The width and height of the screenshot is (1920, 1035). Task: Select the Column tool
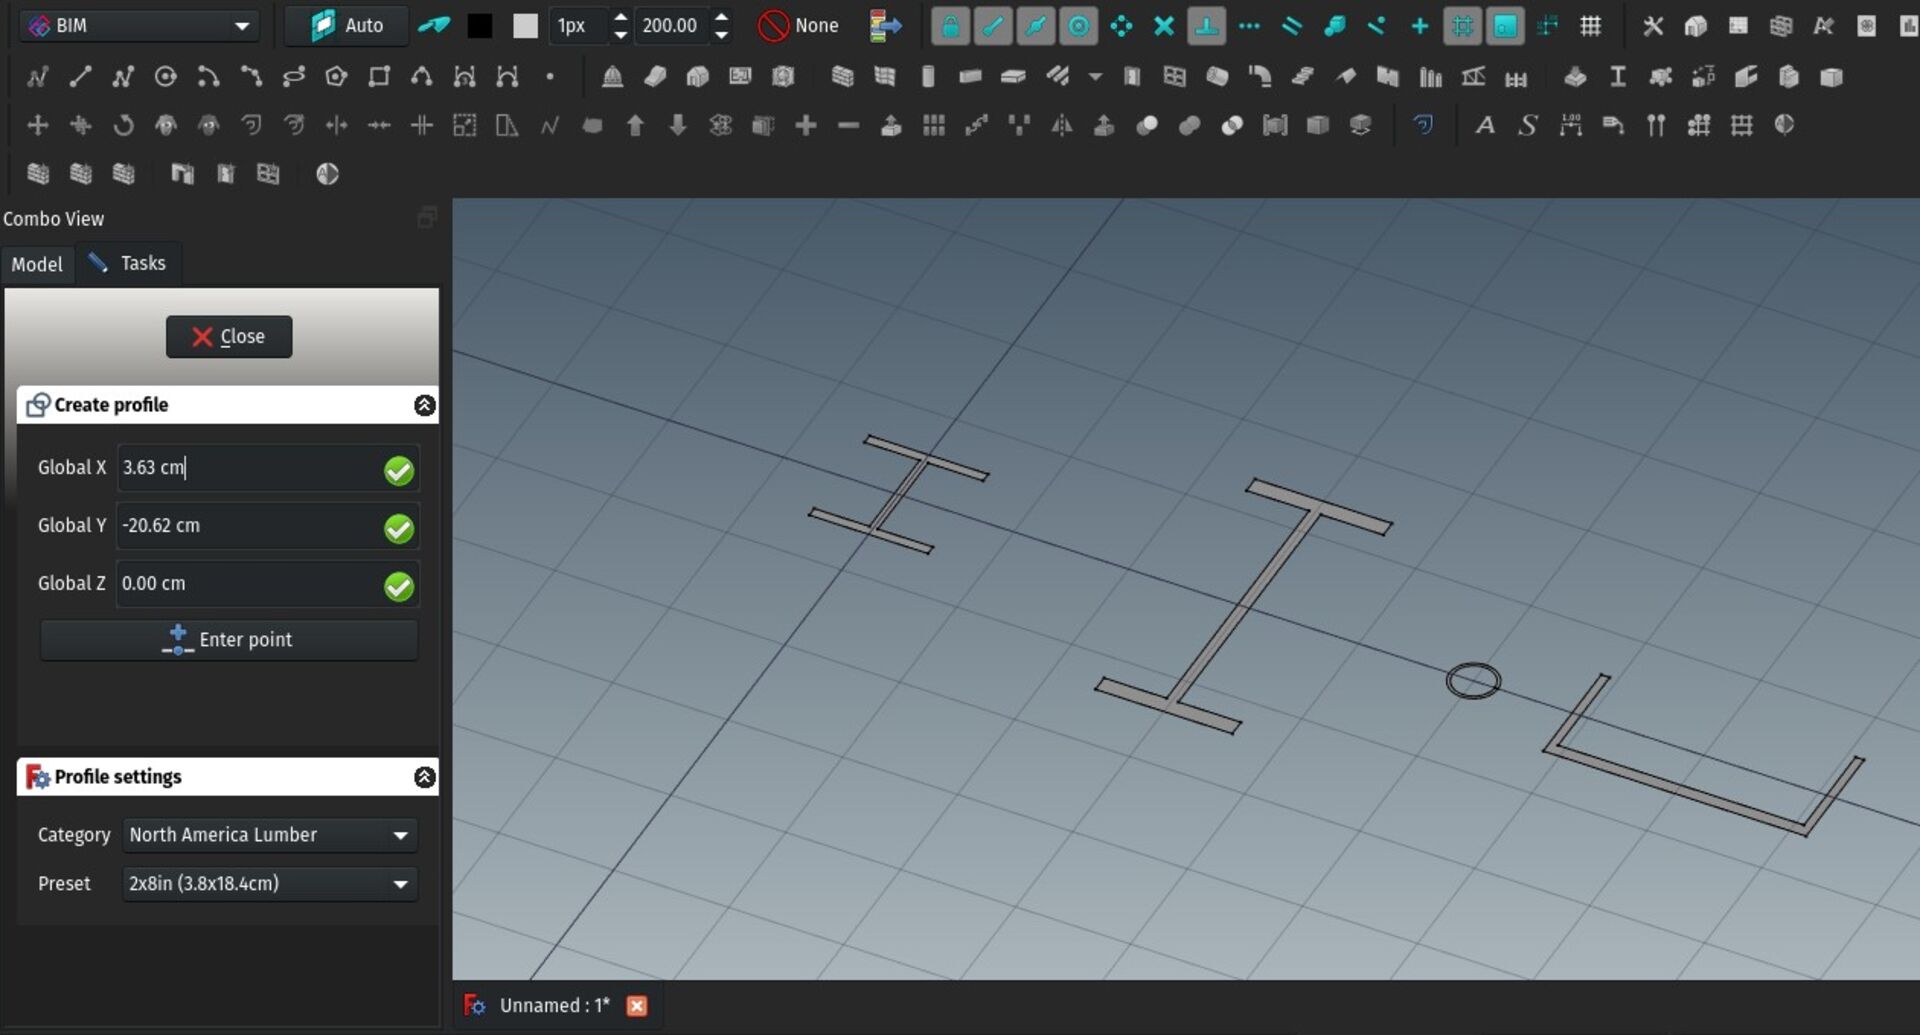(x=928, y=76)
